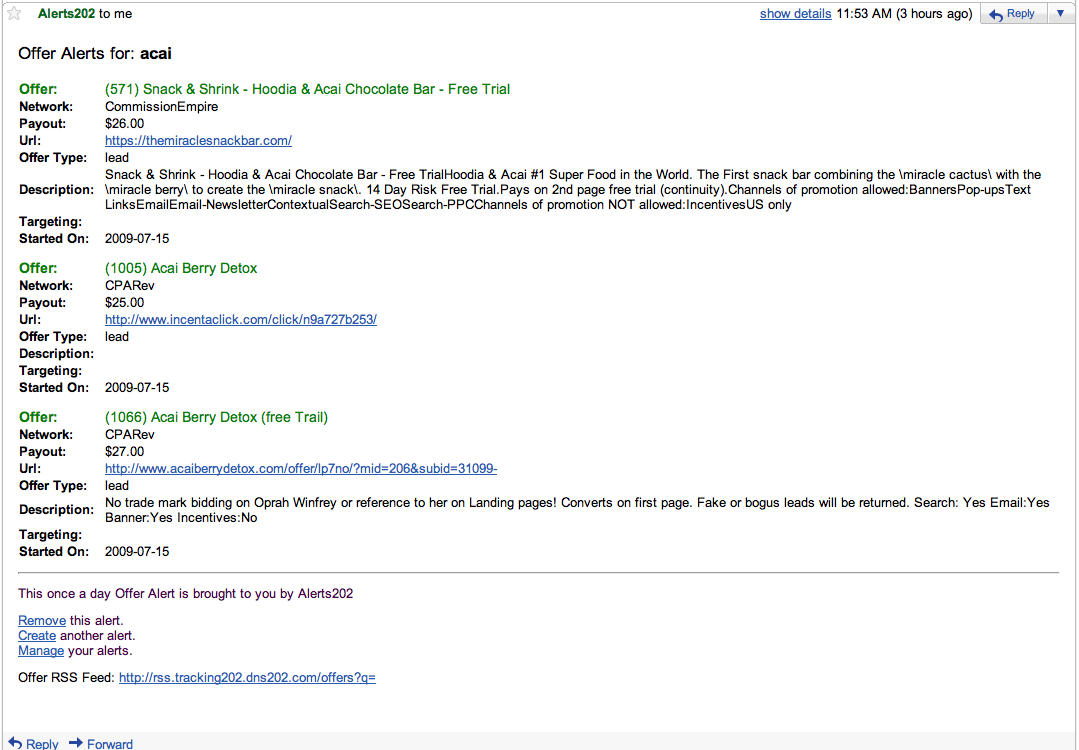This screenshot has width=1079, height=750.
Task: Click the bottom Reply link
Action: pyautogui.click(x=42, y=744)
